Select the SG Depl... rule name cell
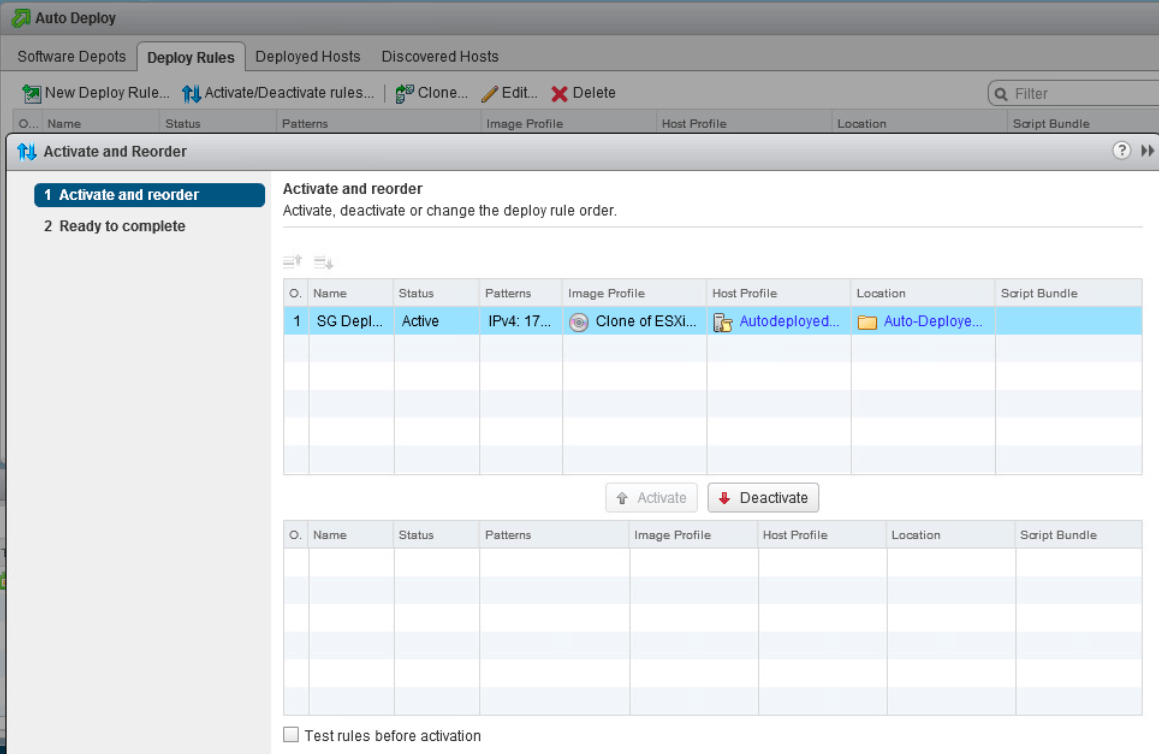 tap(350, 321)
